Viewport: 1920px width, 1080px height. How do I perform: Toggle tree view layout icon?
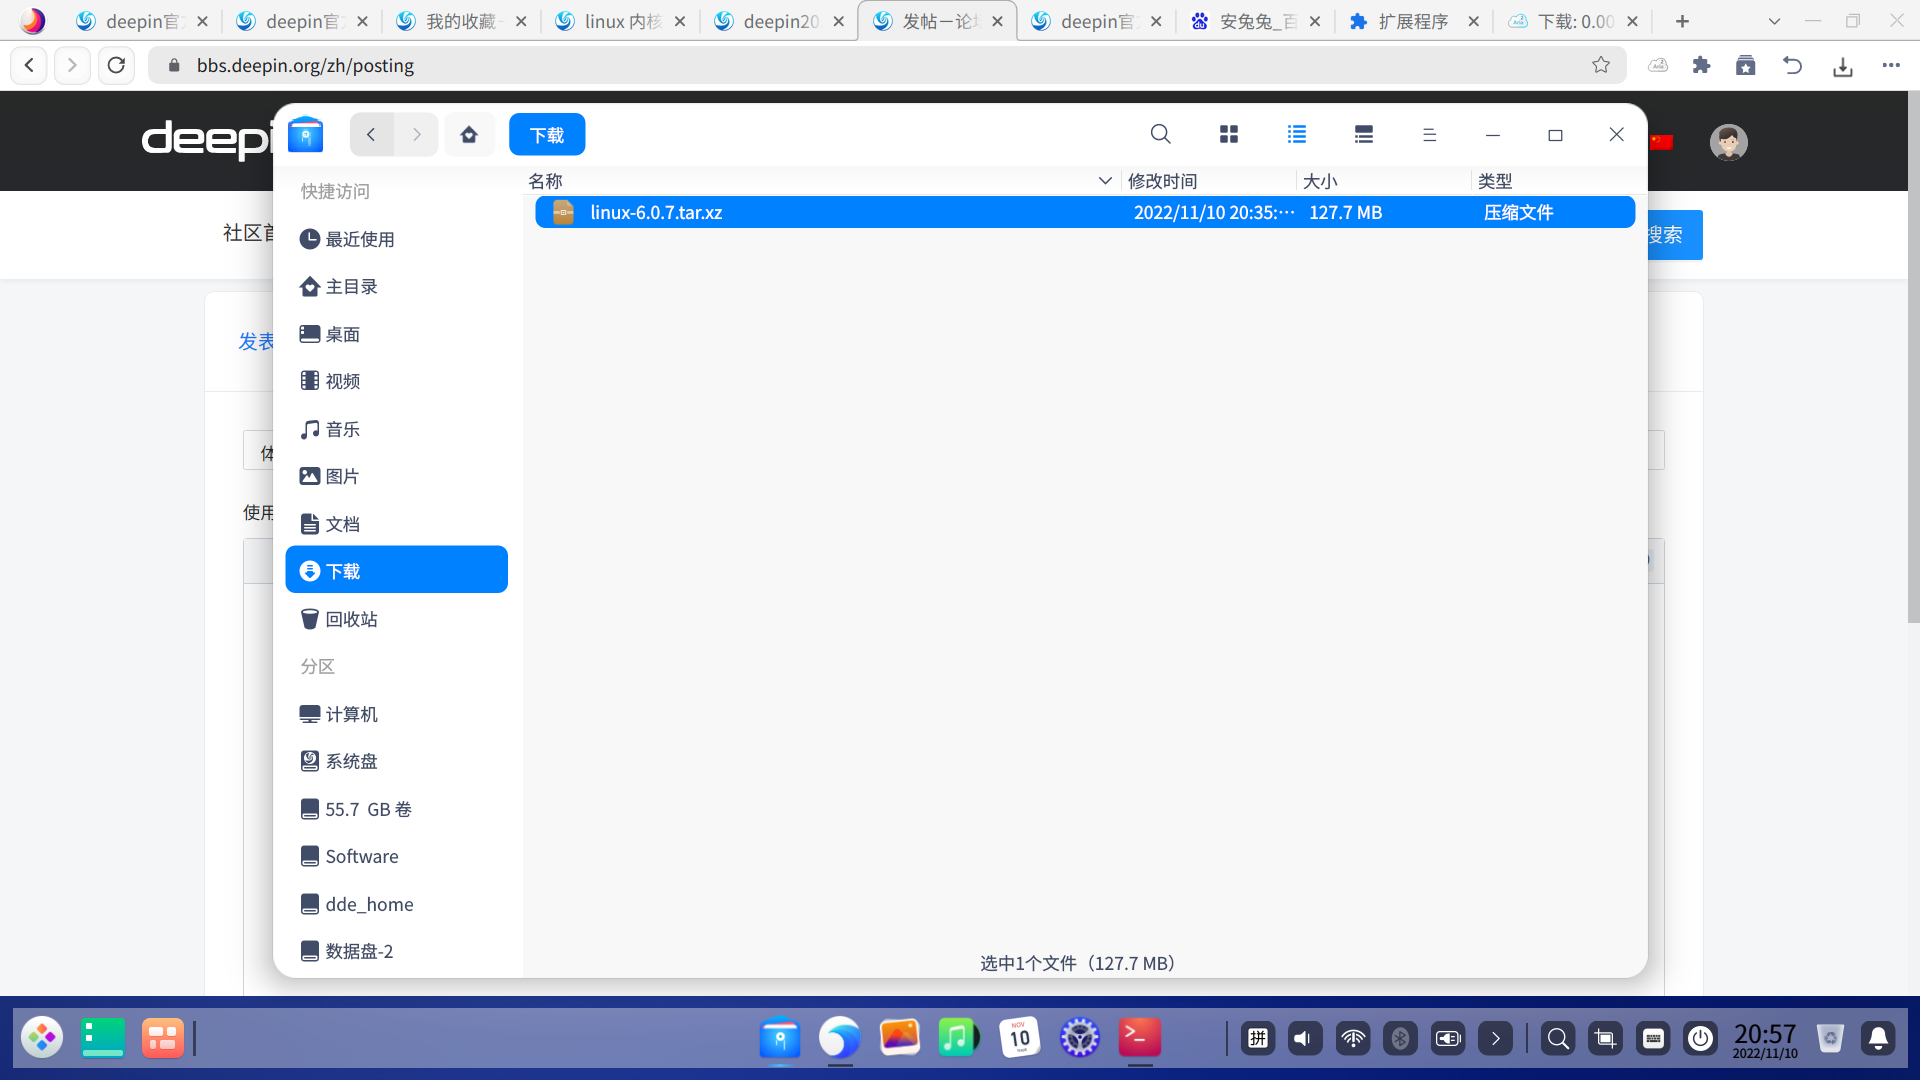coord(1363,134)
